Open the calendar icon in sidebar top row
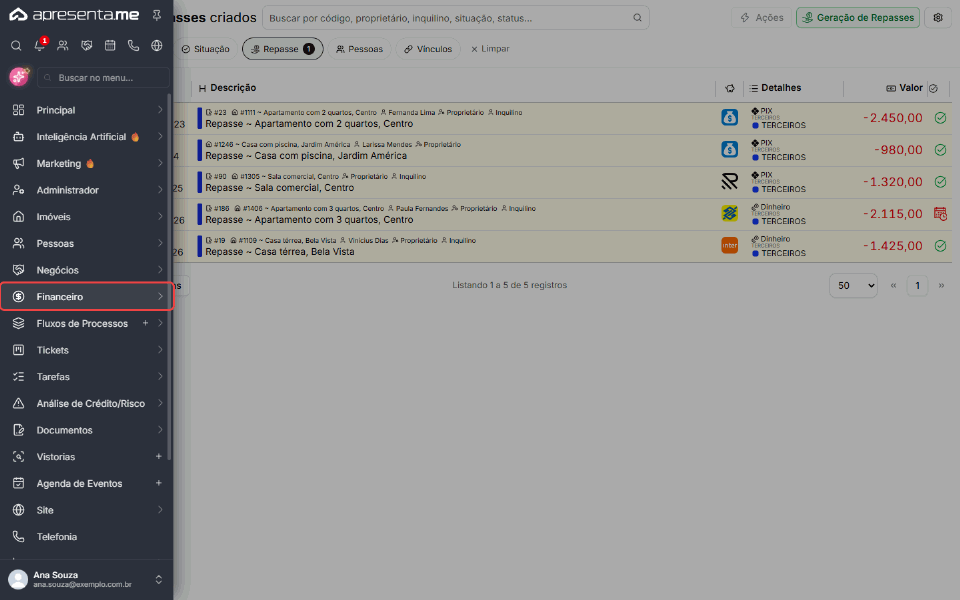The height and width of the screenshot is (600, 960). [110, 45]
